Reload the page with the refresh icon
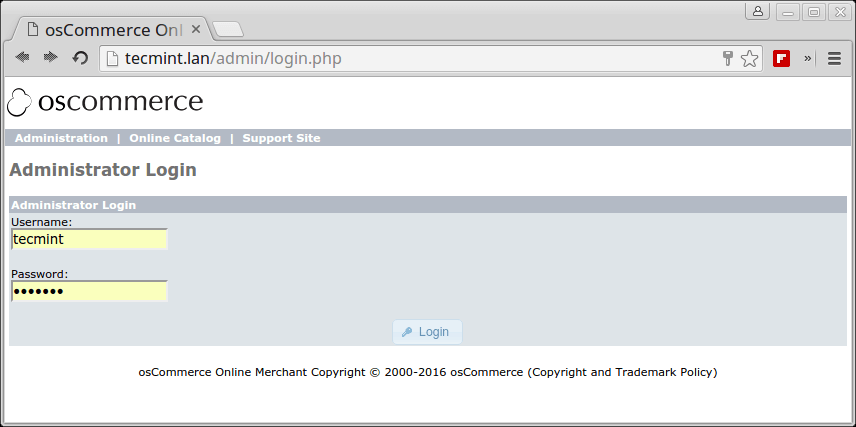This screenshot has width=856, height=427. [x=80, y=57]
